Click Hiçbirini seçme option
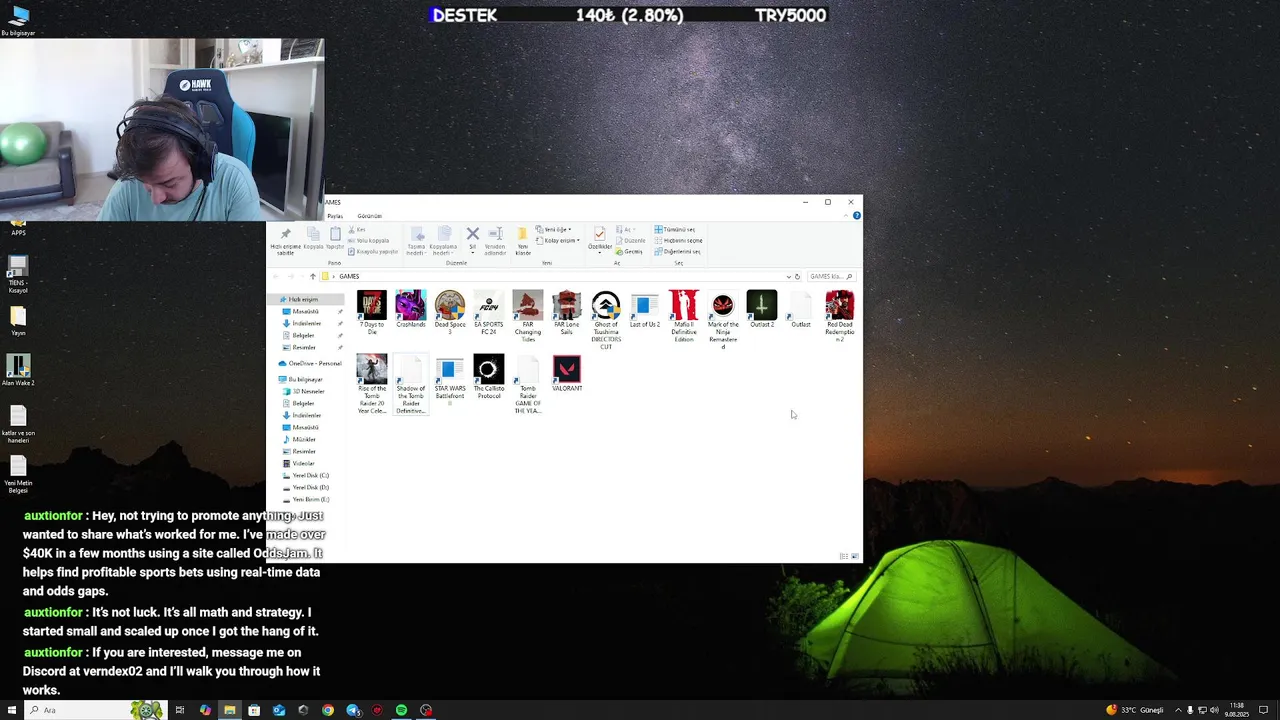Viewport: 1280px width, 720px height. (678, 241)
